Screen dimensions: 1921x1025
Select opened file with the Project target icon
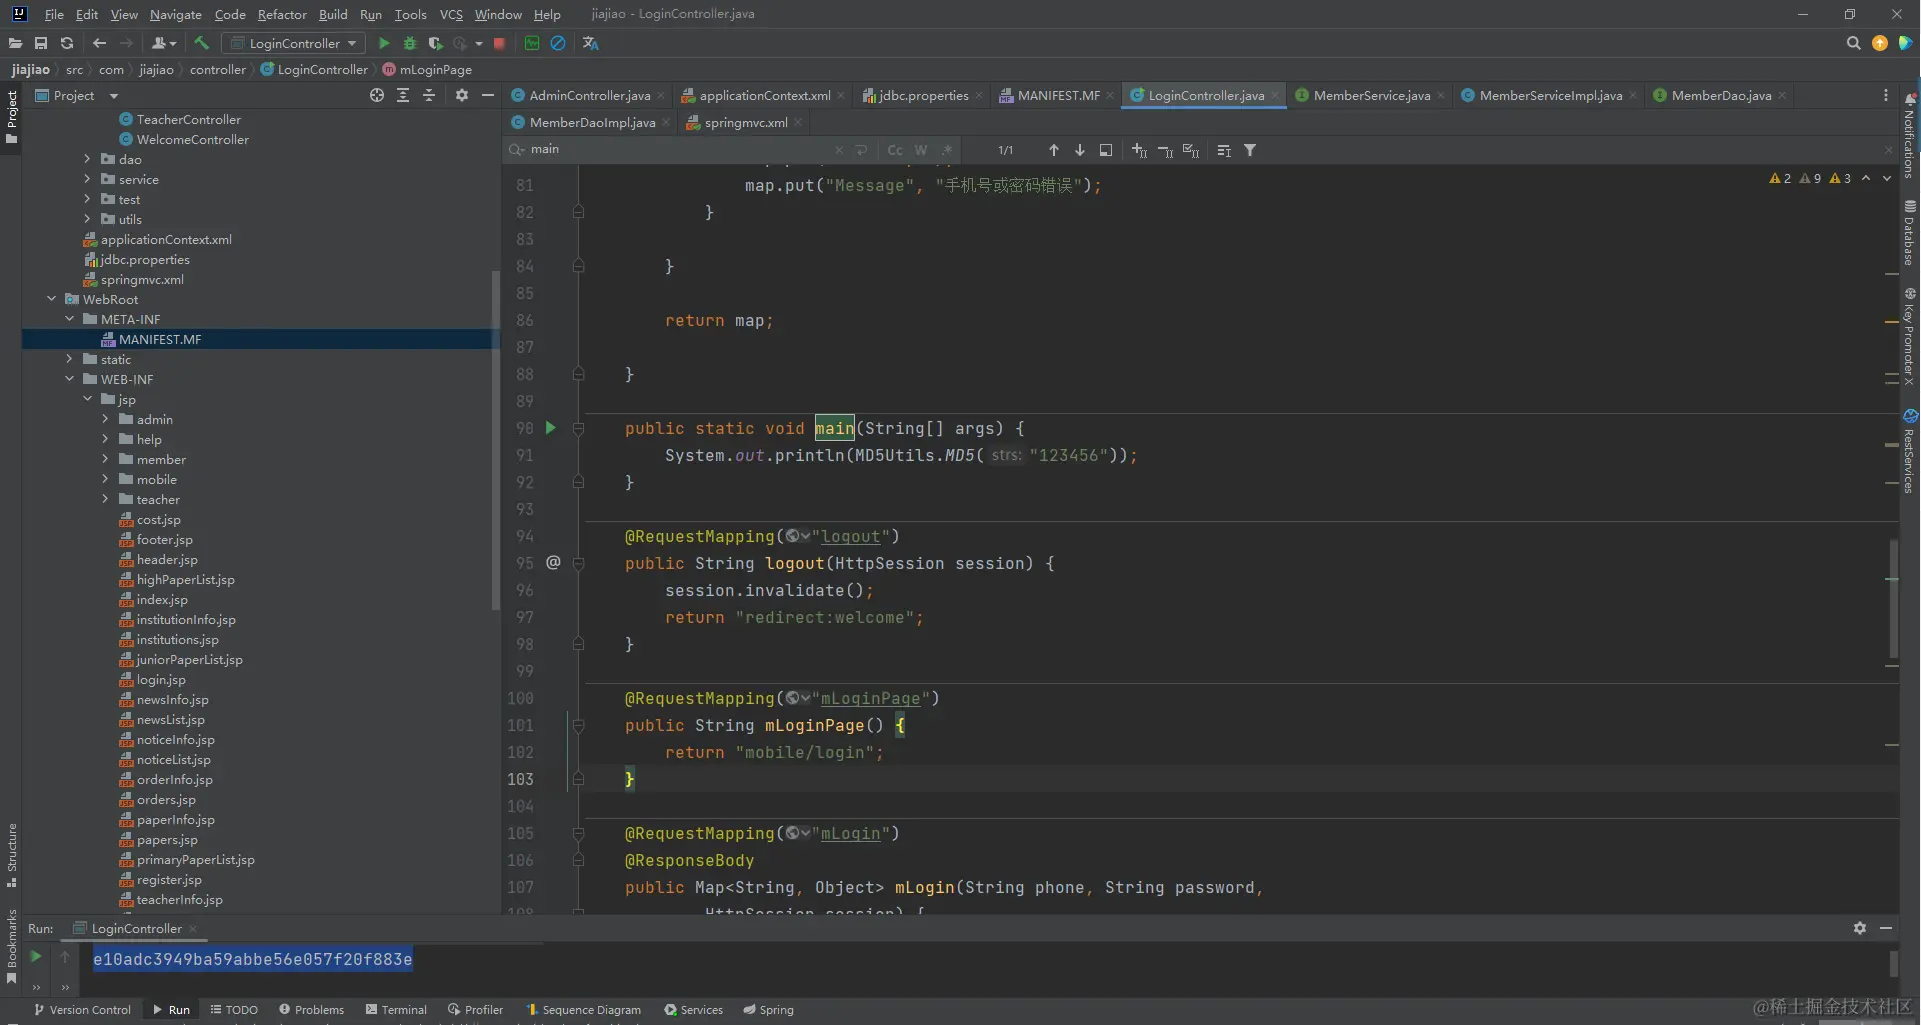(377, 95)
